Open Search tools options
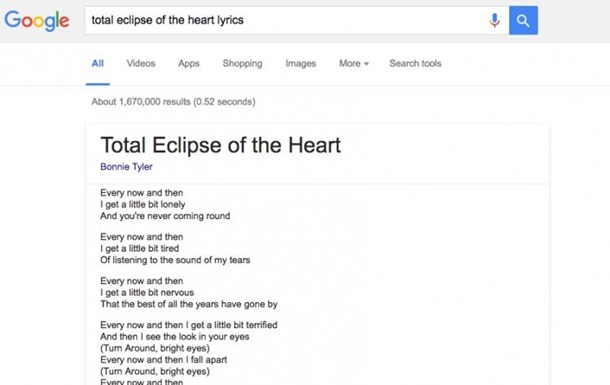610x385 pixels. (415, 63)
